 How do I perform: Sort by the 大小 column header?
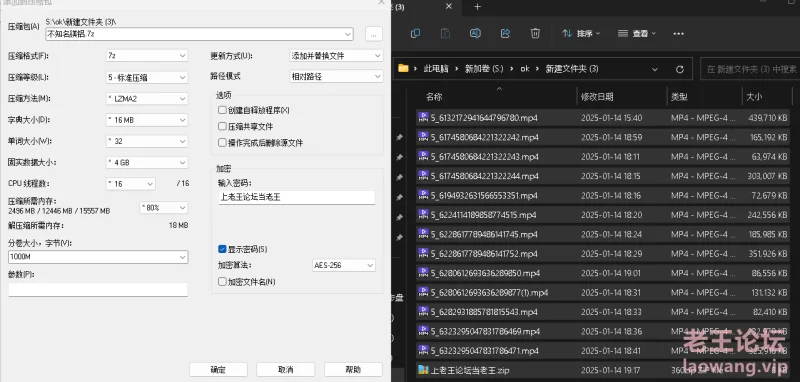coord(754,97)
